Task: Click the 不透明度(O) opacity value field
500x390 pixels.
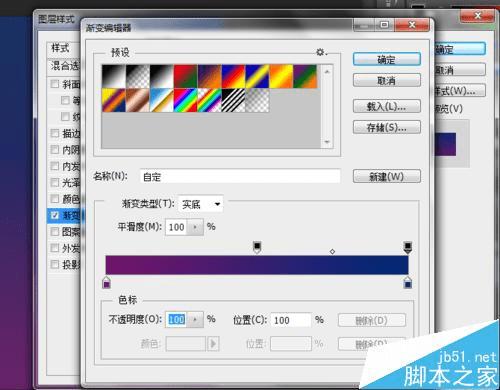Action: (176, 320)
